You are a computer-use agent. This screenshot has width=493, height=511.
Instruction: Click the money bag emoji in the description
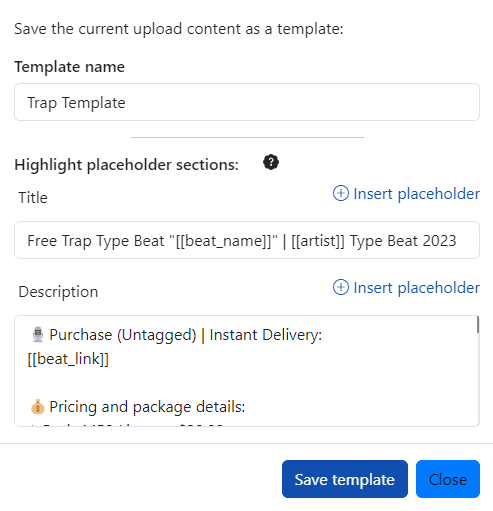tap(38, 407)
